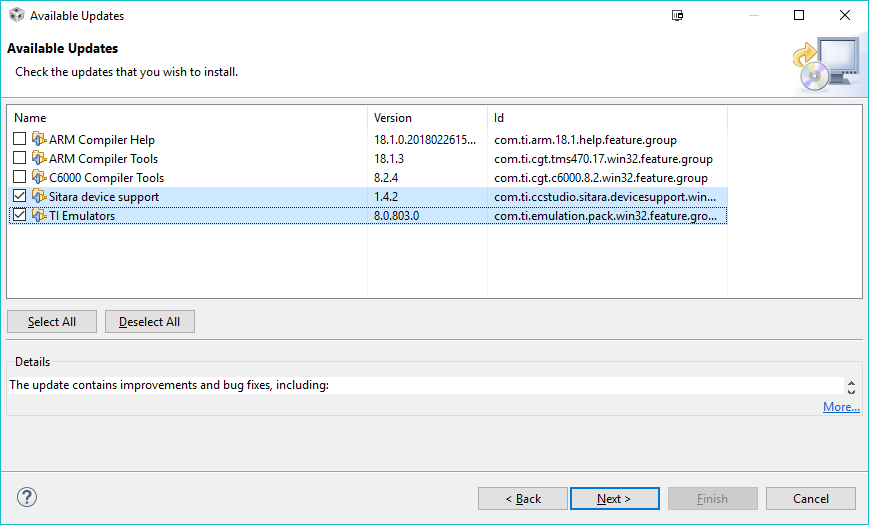Uncheck the Sitara device support checkbox

20,197
